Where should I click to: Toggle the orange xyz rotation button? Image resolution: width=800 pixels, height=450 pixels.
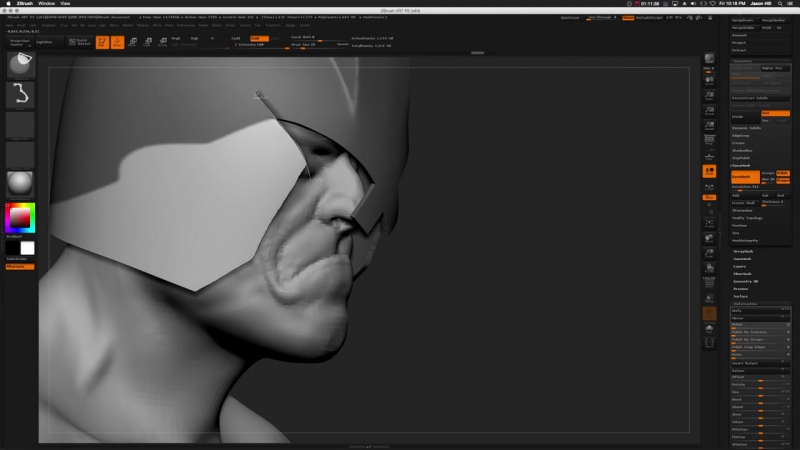click(709, 197)
